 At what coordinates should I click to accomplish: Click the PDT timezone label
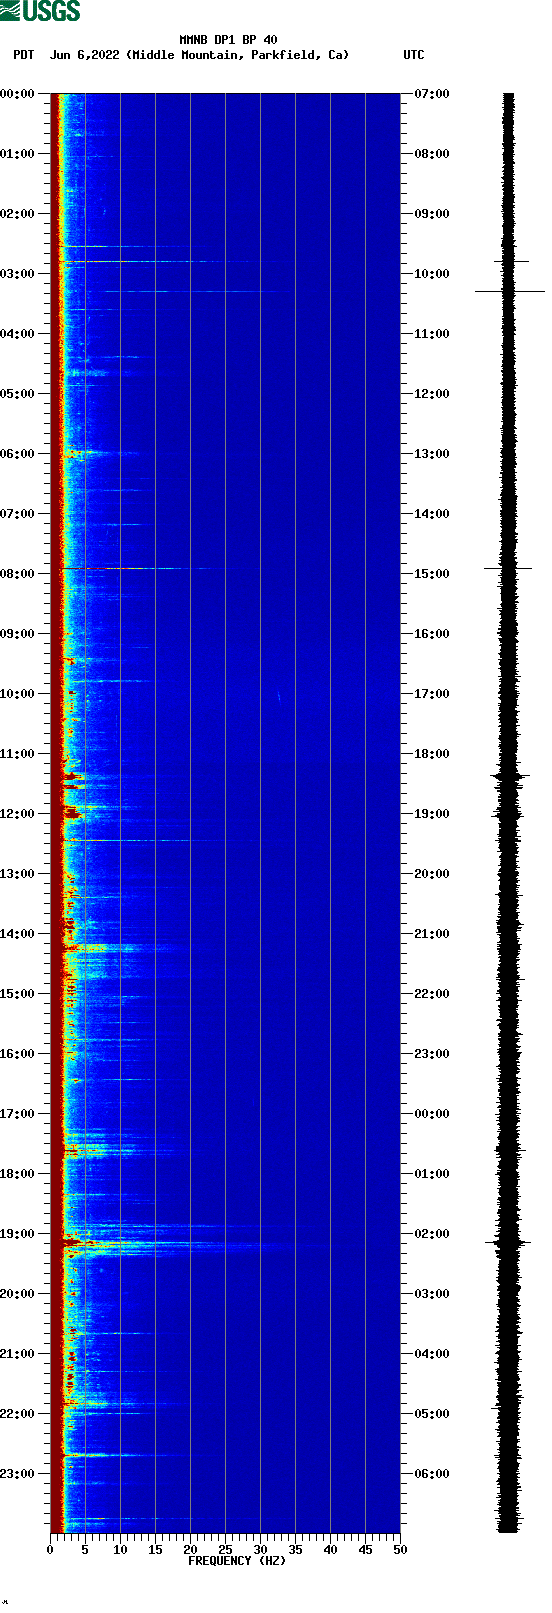[23, 55]
